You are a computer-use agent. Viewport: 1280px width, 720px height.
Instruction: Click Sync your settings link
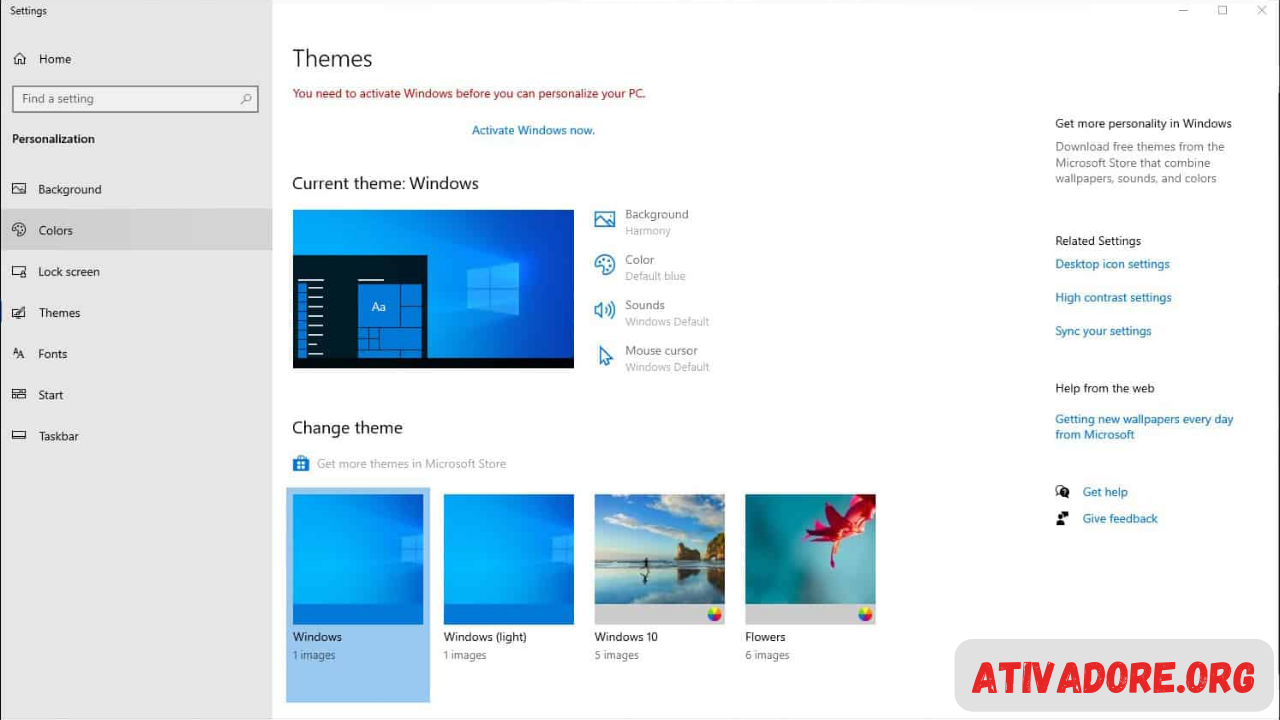[x=1103, y=331]
